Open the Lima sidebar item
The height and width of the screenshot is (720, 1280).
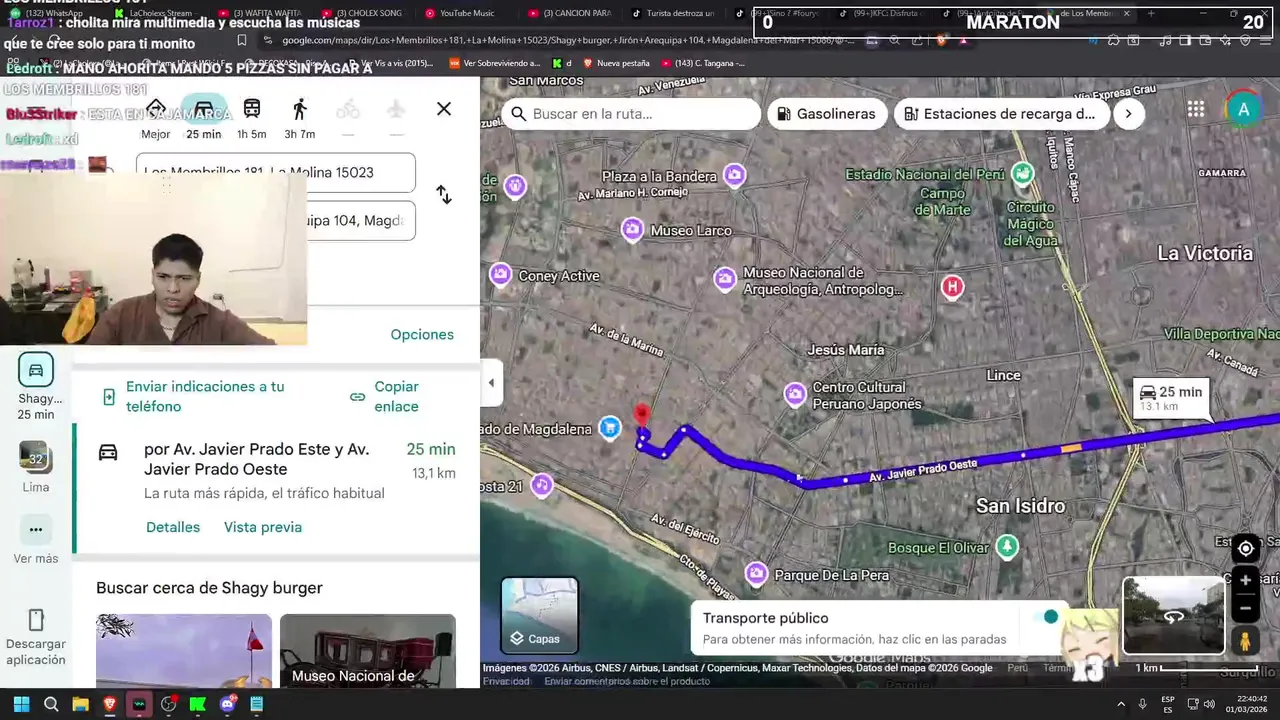click(36, 467)
